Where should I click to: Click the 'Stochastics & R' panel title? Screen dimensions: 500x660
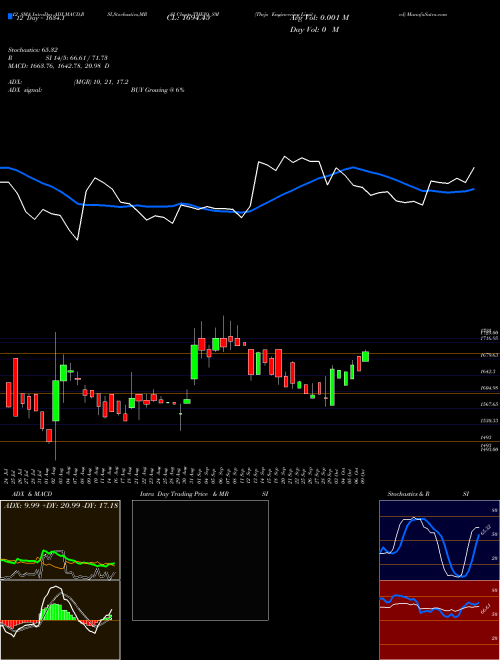pos(409,494)
